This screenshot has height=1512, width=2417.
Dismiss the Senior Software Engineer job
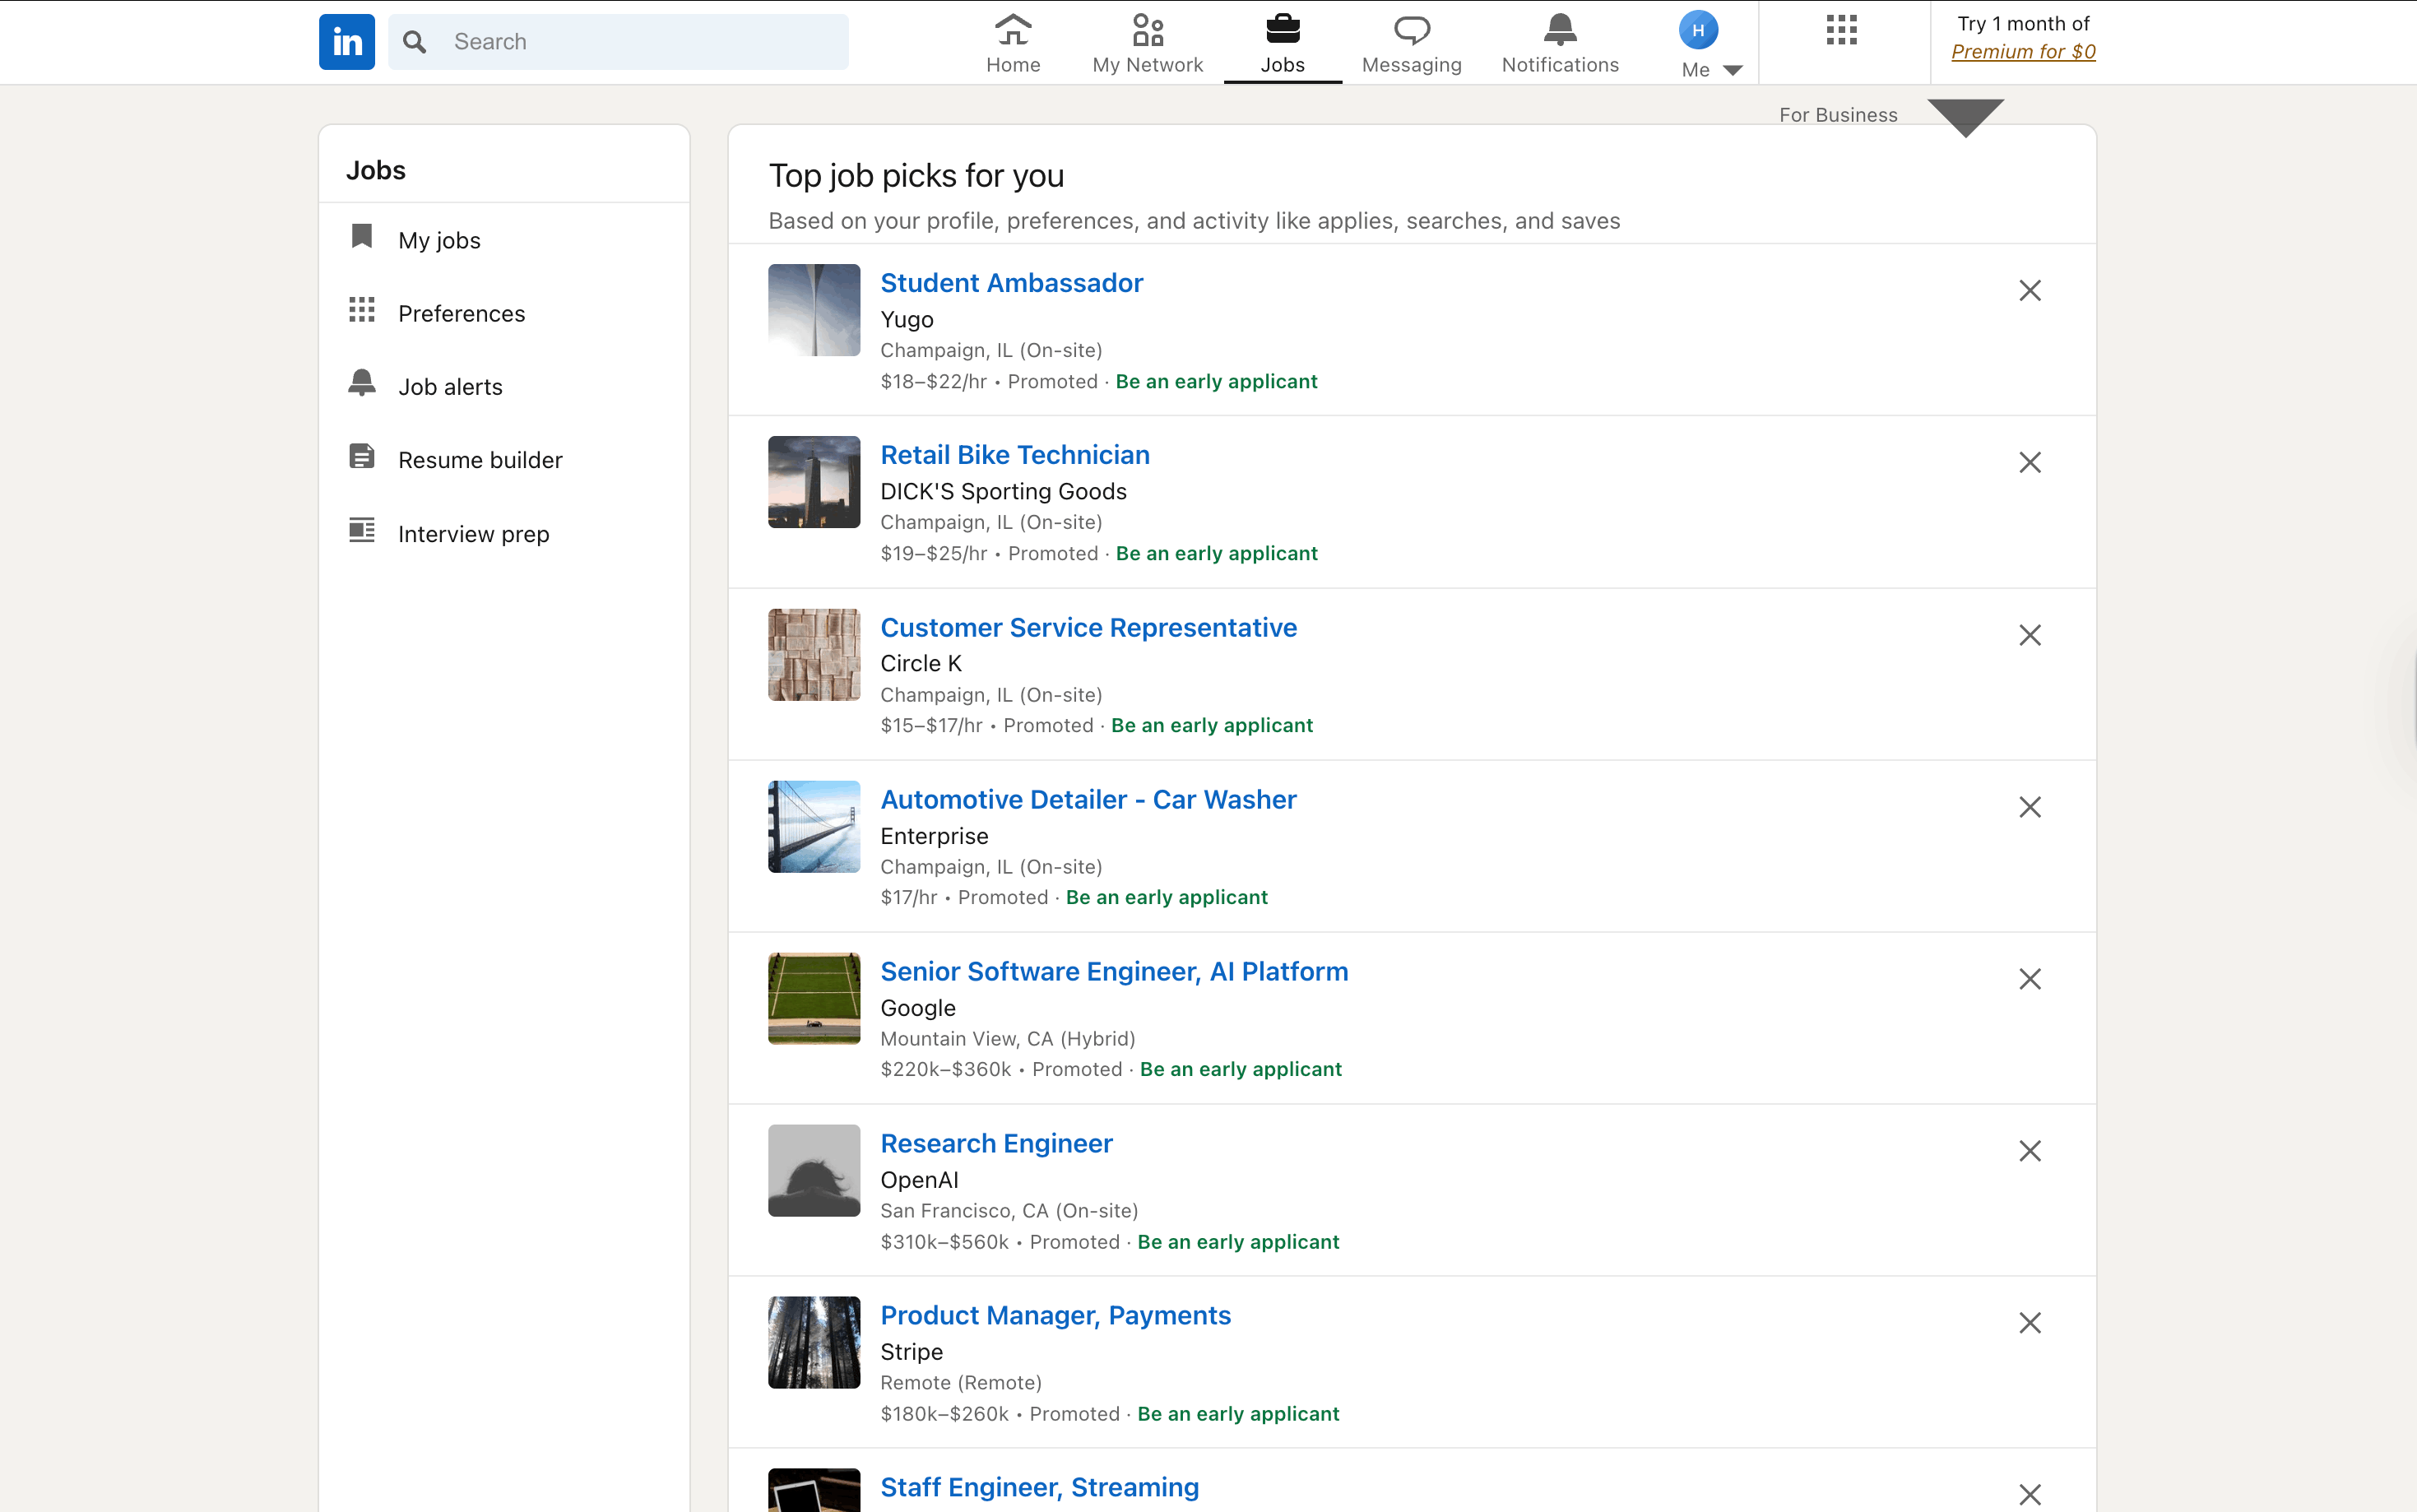[x=2029, y=980]
